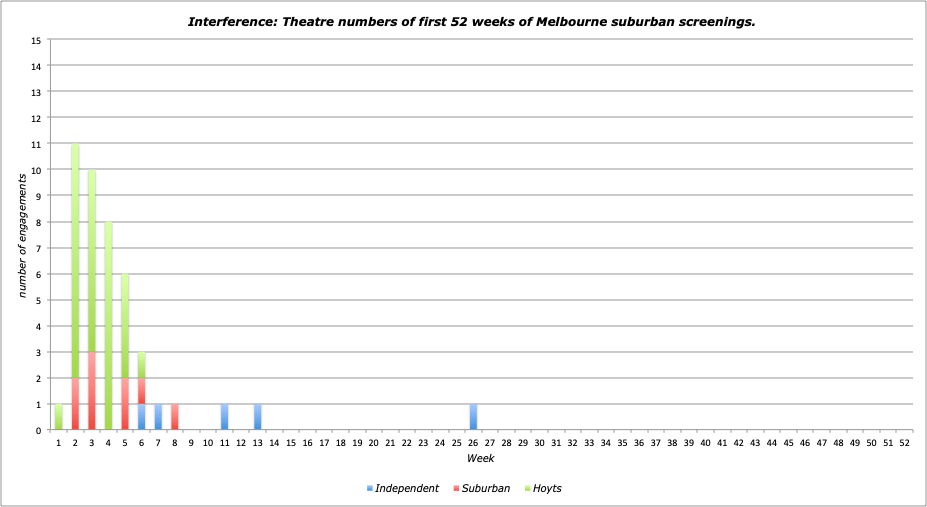Select the Independent legend label
Screen dimensions: 927x507
click(x=407, y=488)
